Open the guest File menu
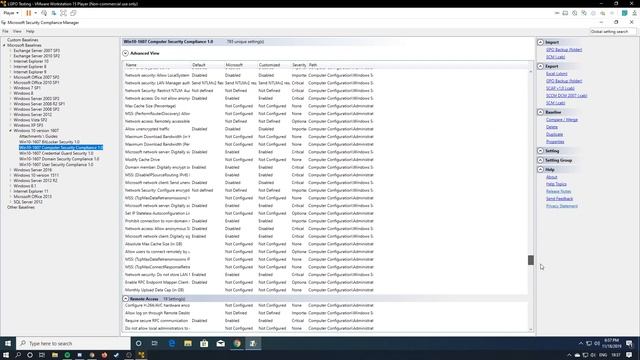640x360 pixels. tap(5, 31)
